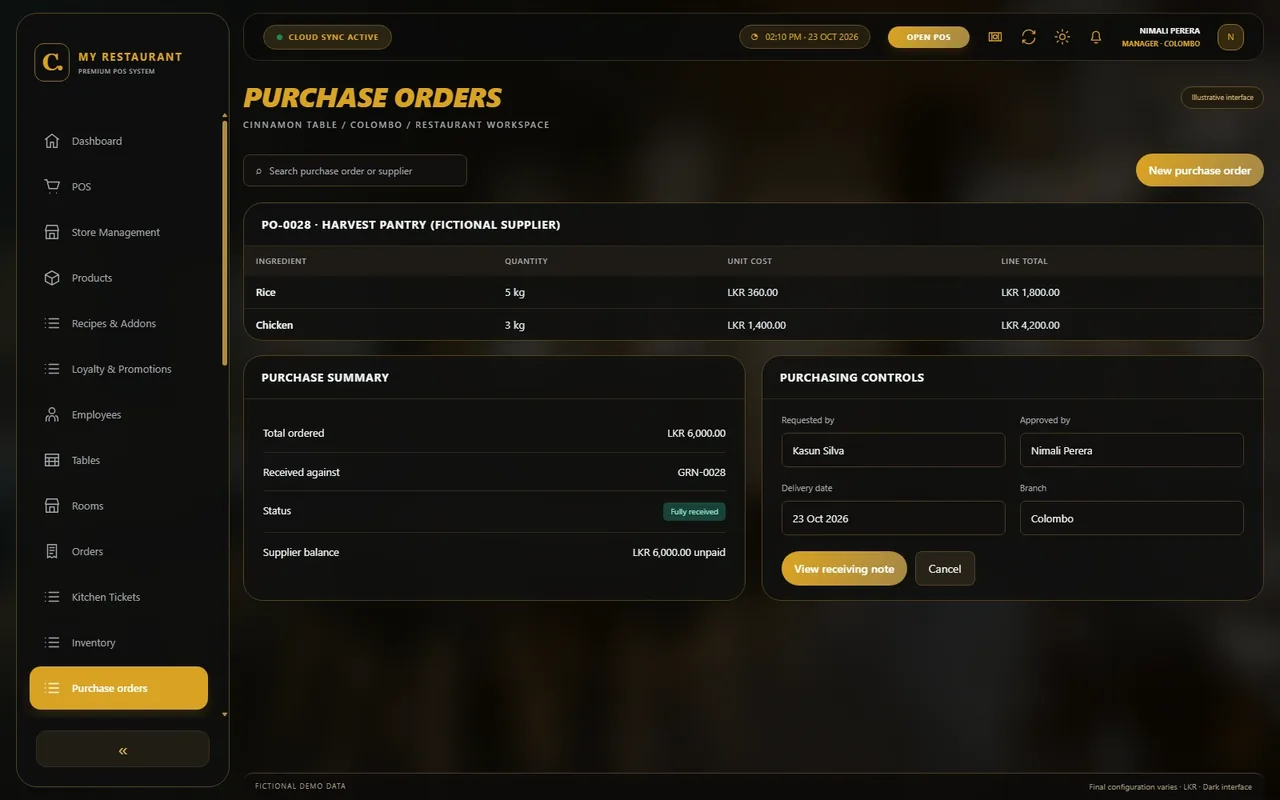Click the Rooms icon in sidebar
Screen dimensions: 1280x800
click(52, 506)
